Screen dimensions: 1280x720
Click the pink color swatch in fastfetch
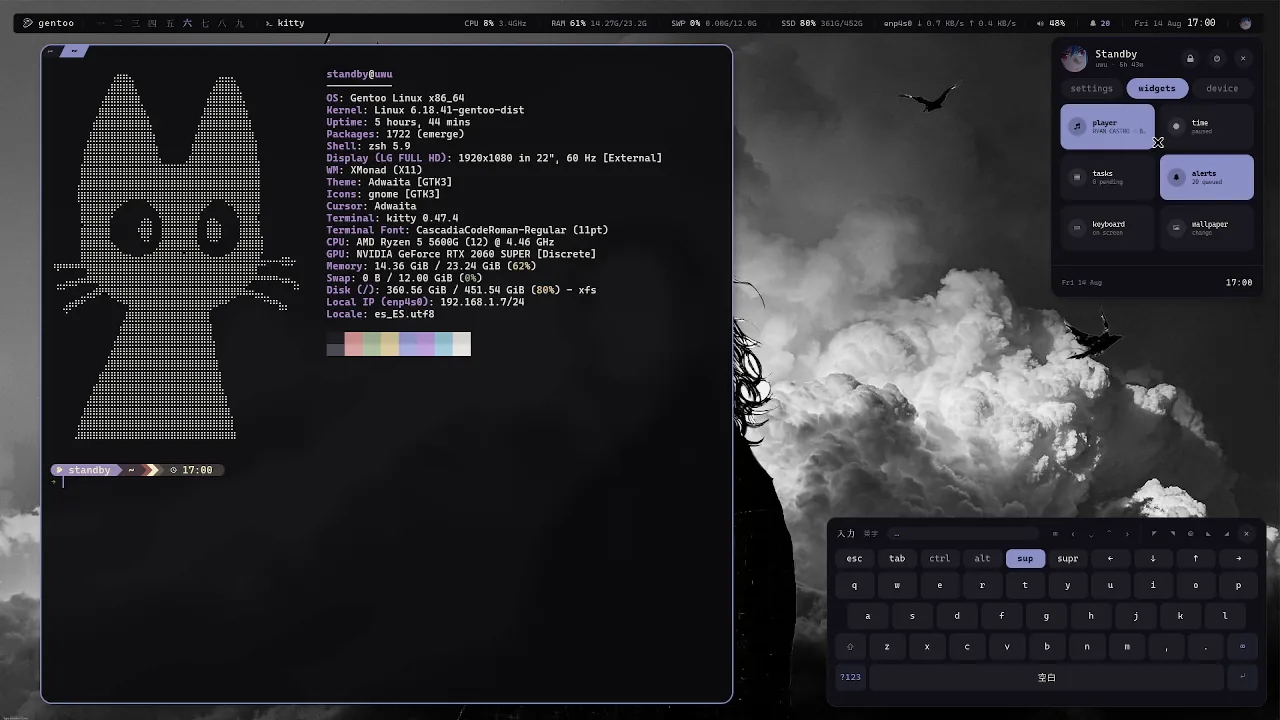coord(353,344)
